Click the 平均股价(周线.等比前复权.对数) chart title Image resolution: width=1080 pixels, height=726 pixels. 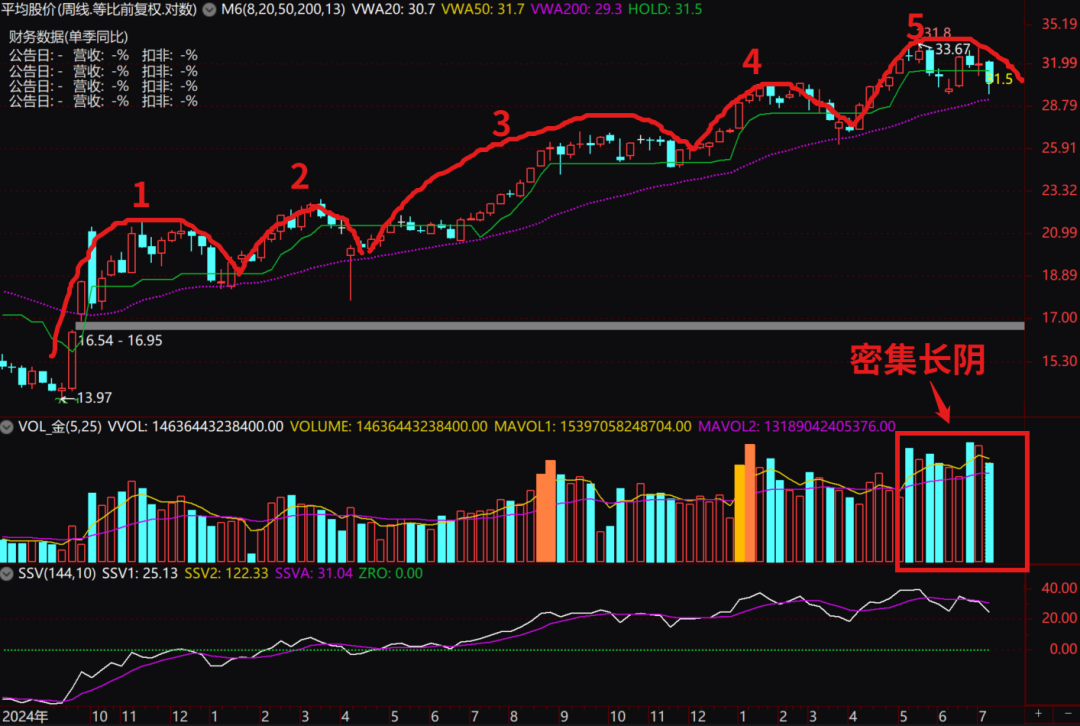tap(99, 10)
